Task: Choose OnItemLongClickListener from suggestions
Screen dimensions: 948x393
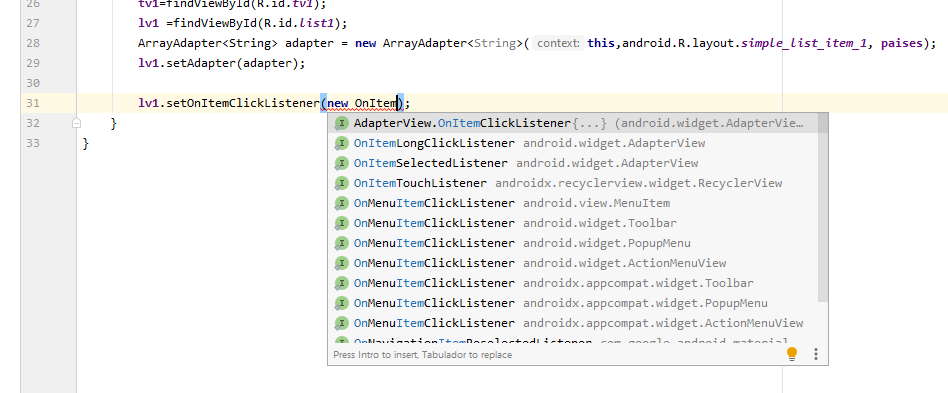Action: (x=573, y=143)
